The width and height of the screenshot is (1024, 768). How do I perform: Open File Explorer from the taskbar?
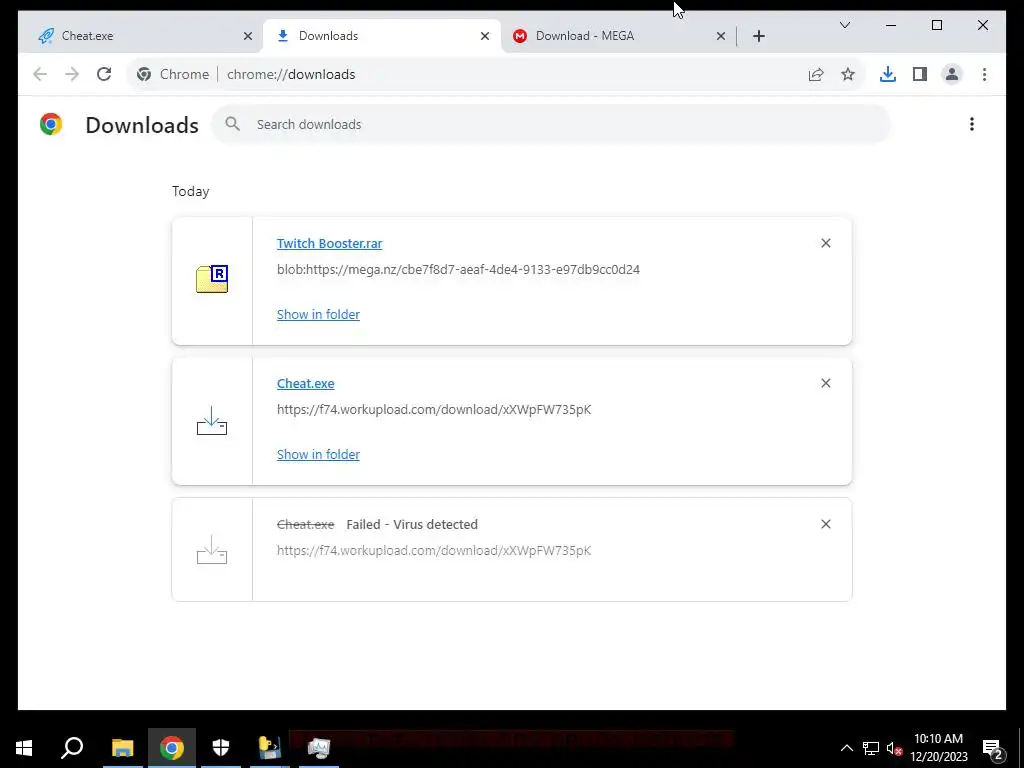tap(122, 748)
